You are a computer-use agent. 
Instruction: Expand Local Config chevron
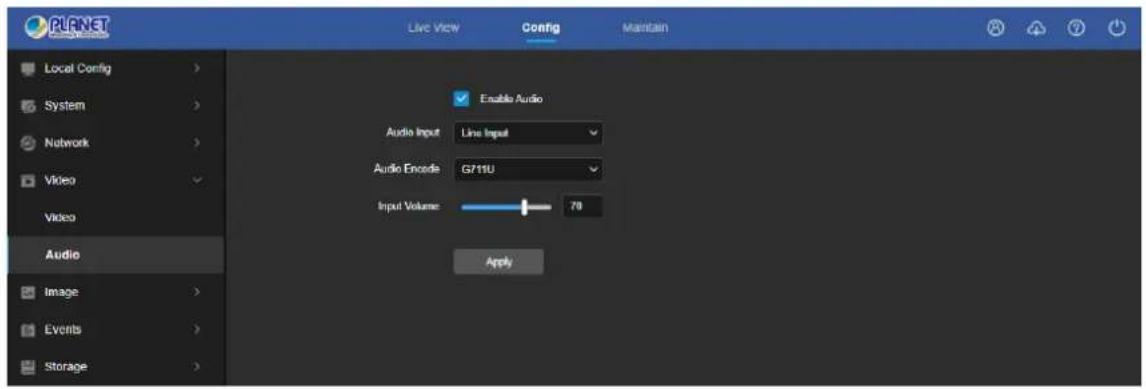coord(197,69)
